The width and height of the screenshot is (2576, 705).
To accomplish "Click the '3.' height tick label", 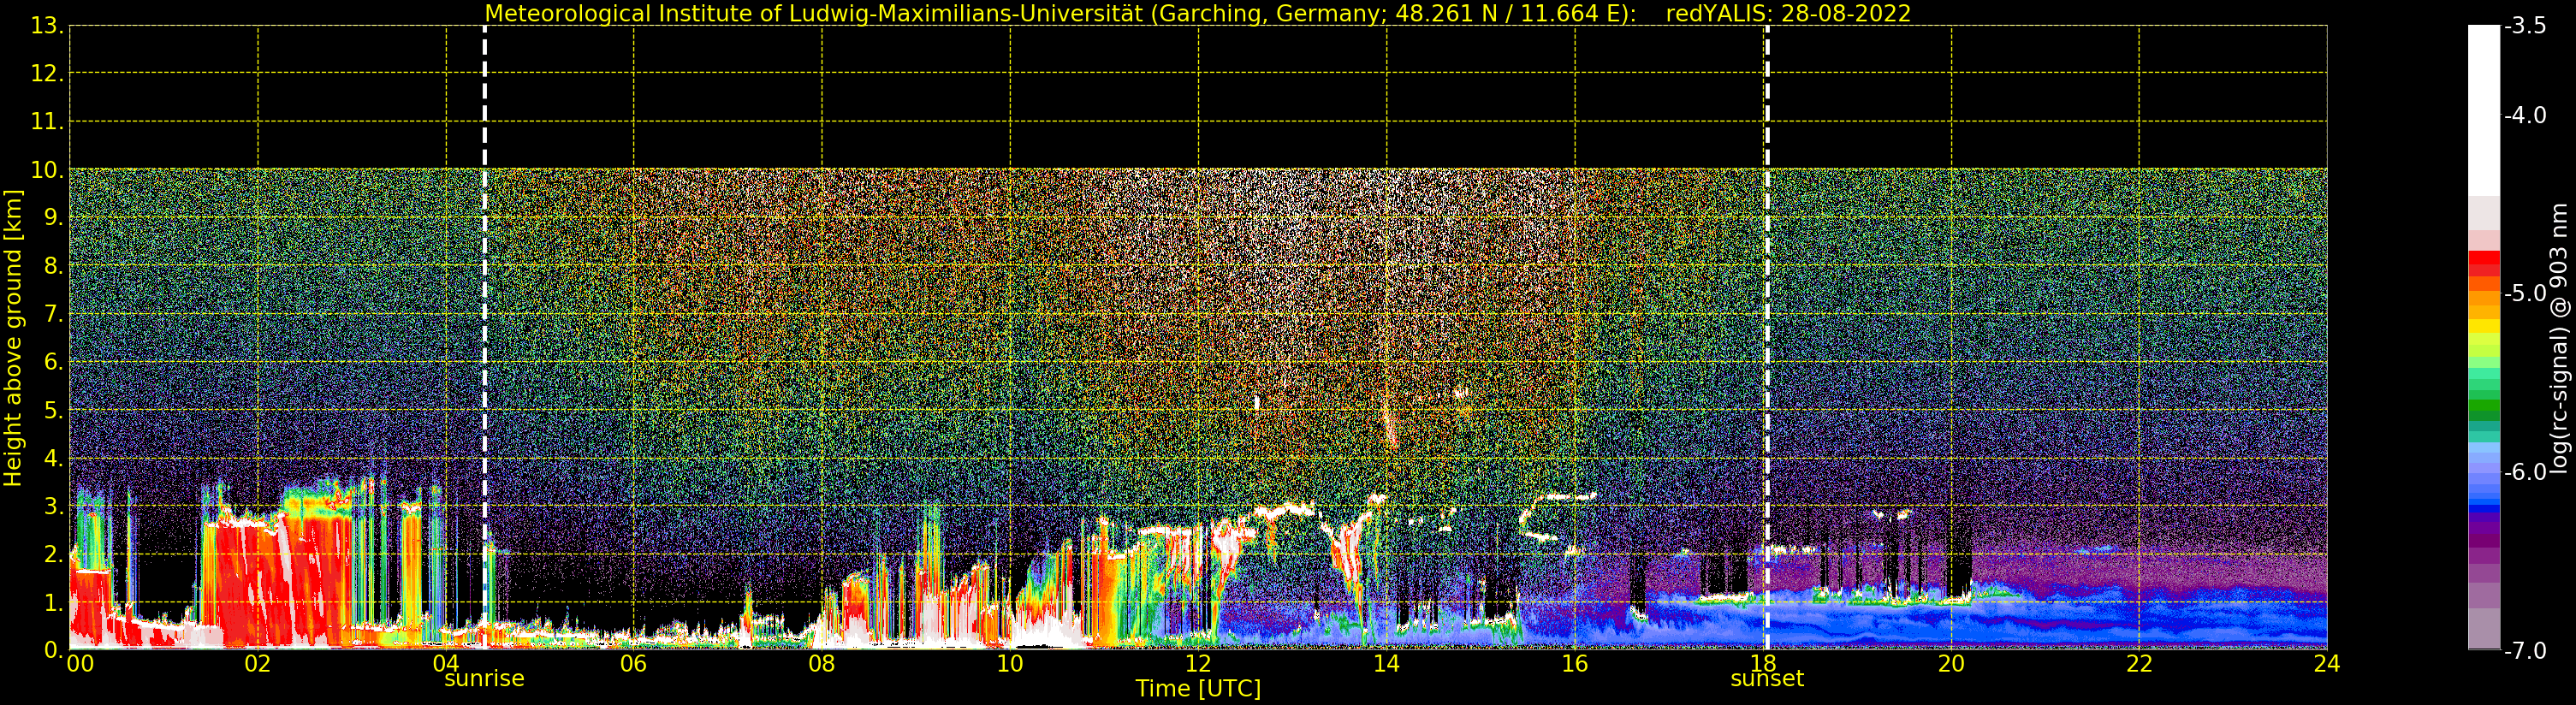I will click(x=53, y=506).
